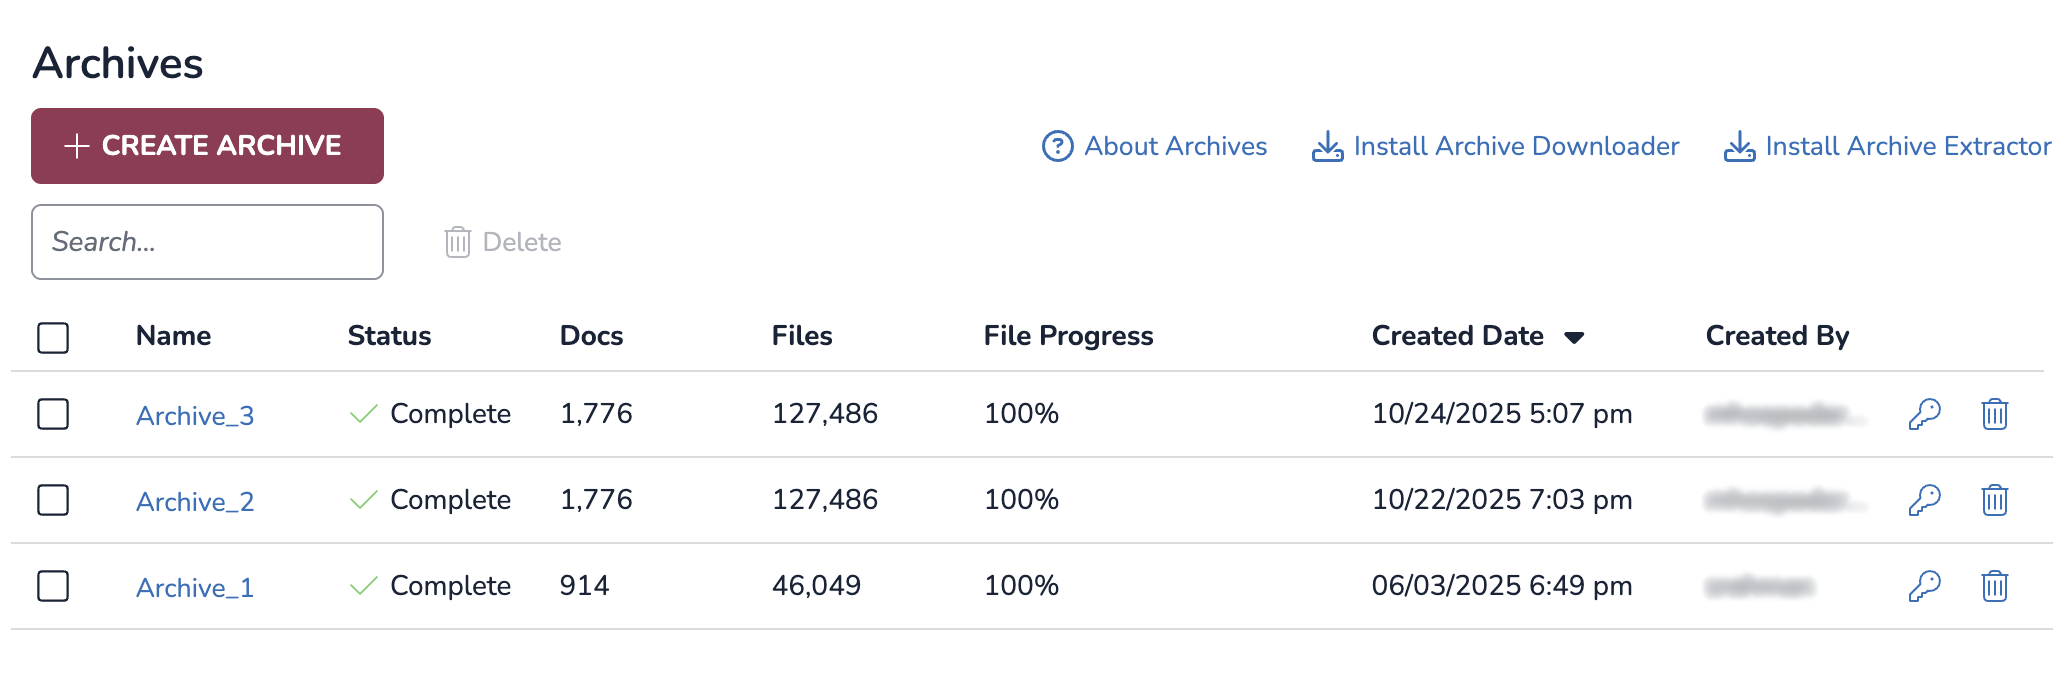
Task: Delete Archive_2 using its trash icon
Action: pos(1994,500)
